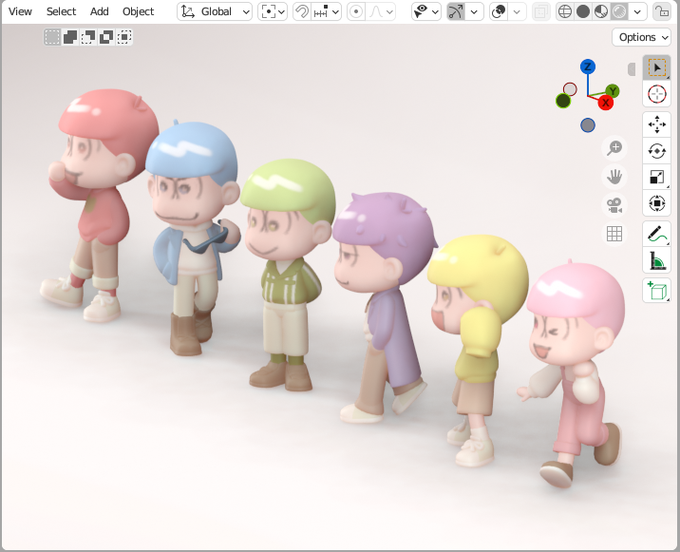Open the Object menu
Screen dimensions: 680x552
(138, 12)
